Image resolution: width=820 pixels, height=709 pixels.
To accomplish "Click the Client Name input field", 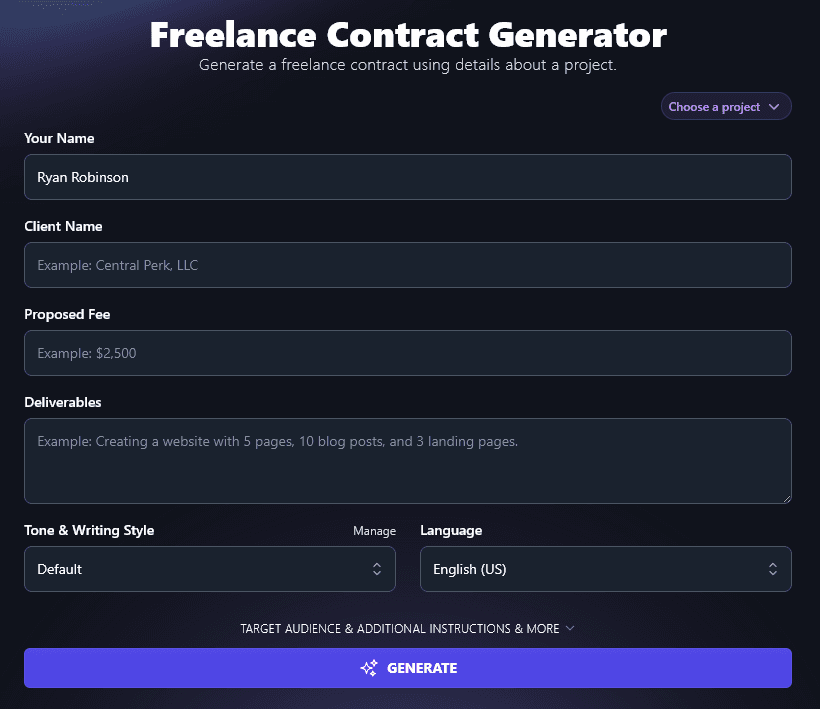I will click(x=408, y=265).
